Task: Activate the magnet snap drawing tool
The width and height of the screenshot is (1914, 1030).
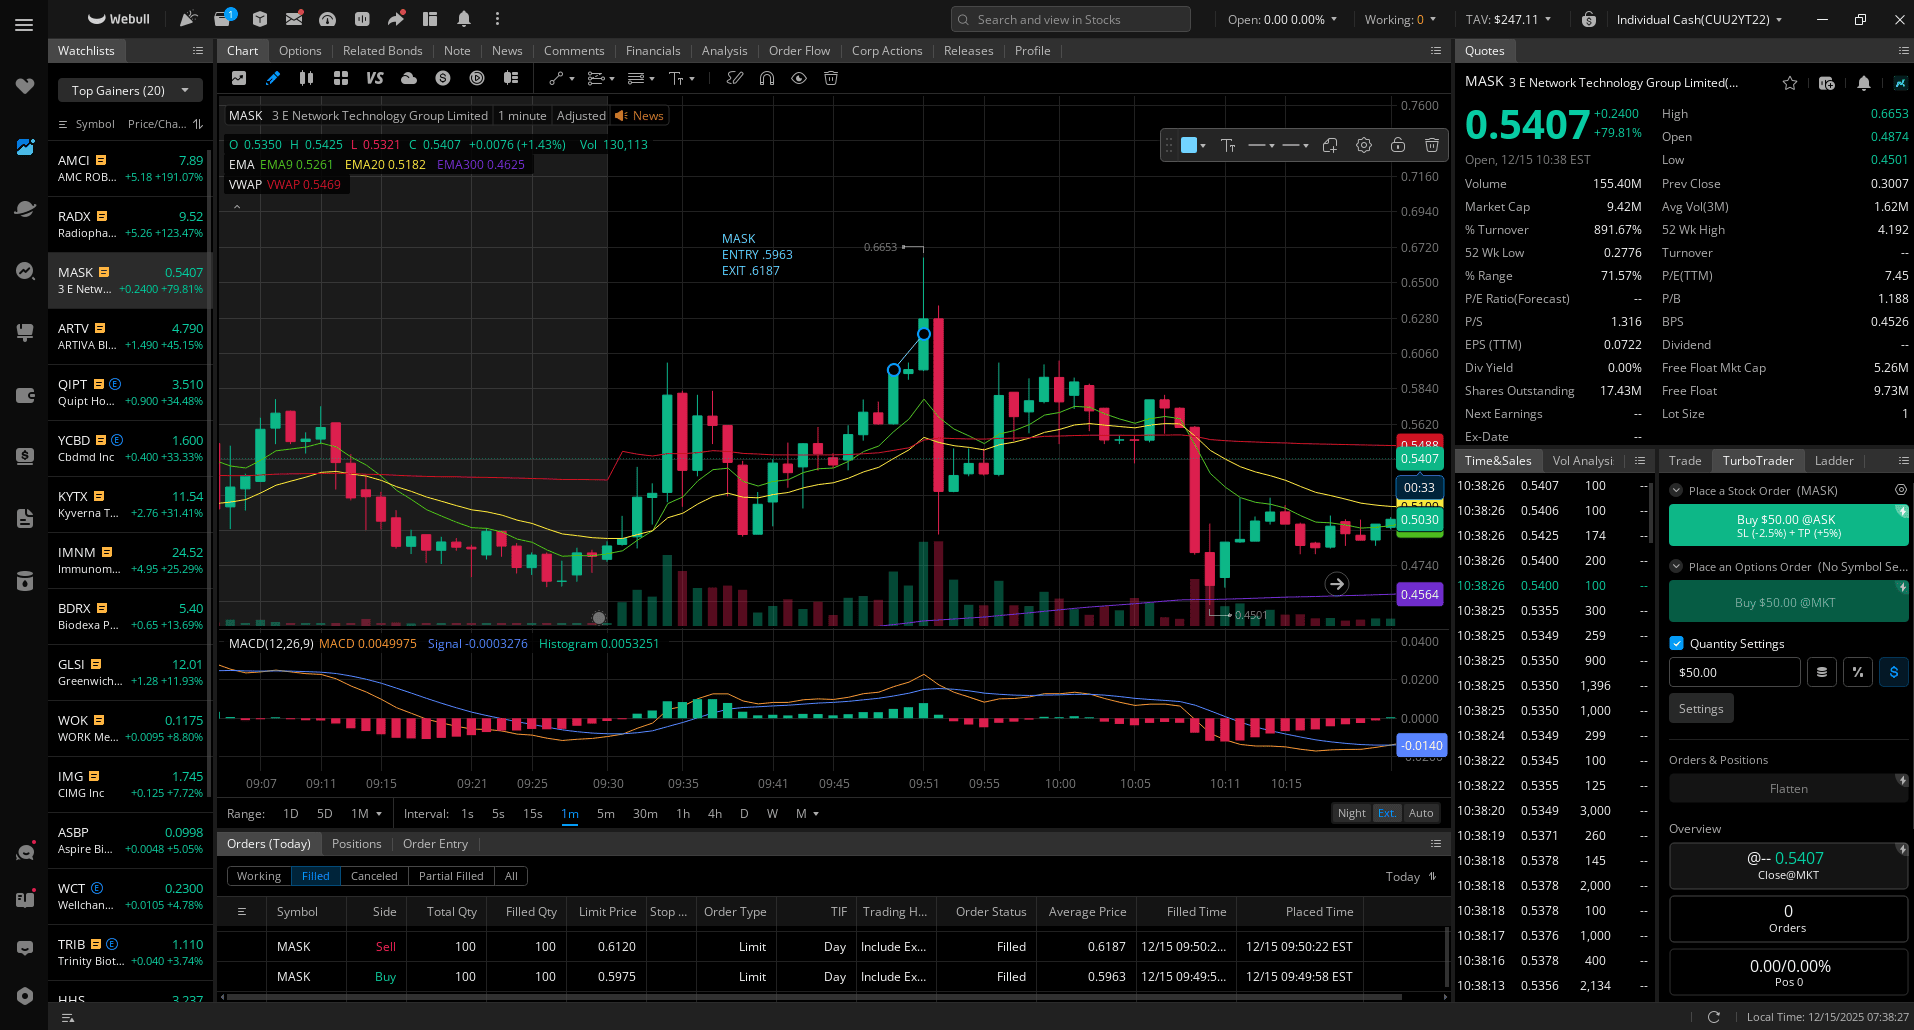Action: (x=767, y=78)
